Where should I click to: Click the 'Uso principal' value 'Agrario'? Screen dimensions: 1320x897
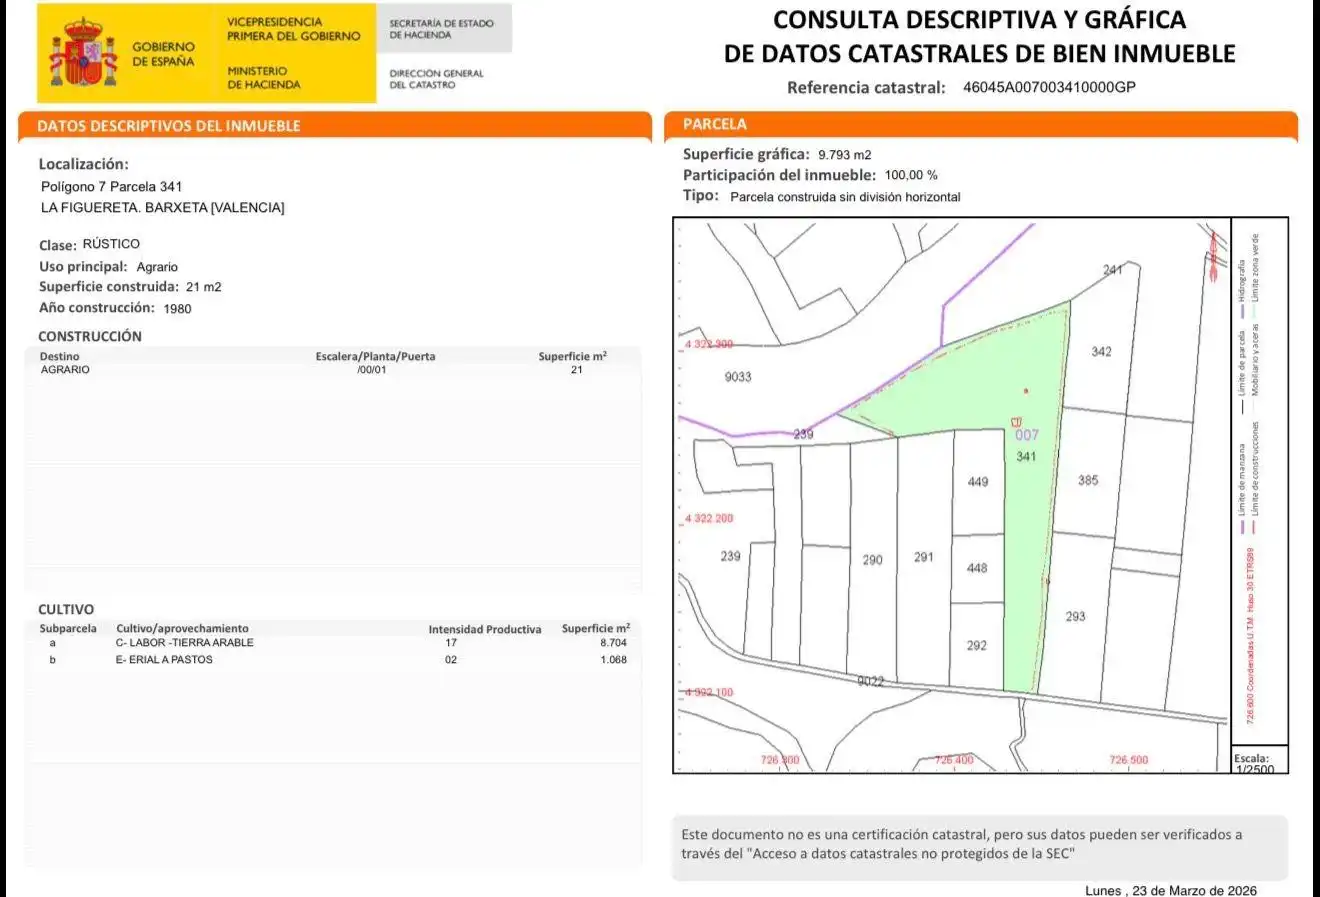pyautogui.click(x=157, y=267)
